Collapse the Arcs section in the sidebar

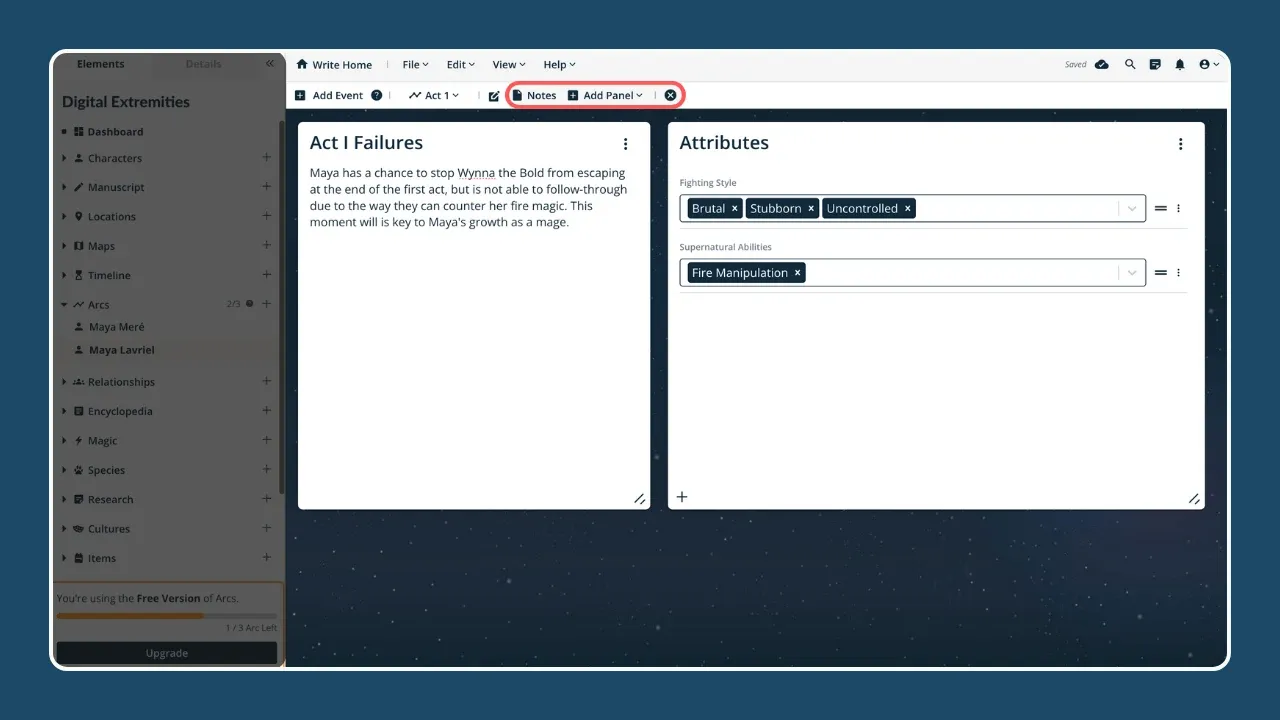pos(65,304)
